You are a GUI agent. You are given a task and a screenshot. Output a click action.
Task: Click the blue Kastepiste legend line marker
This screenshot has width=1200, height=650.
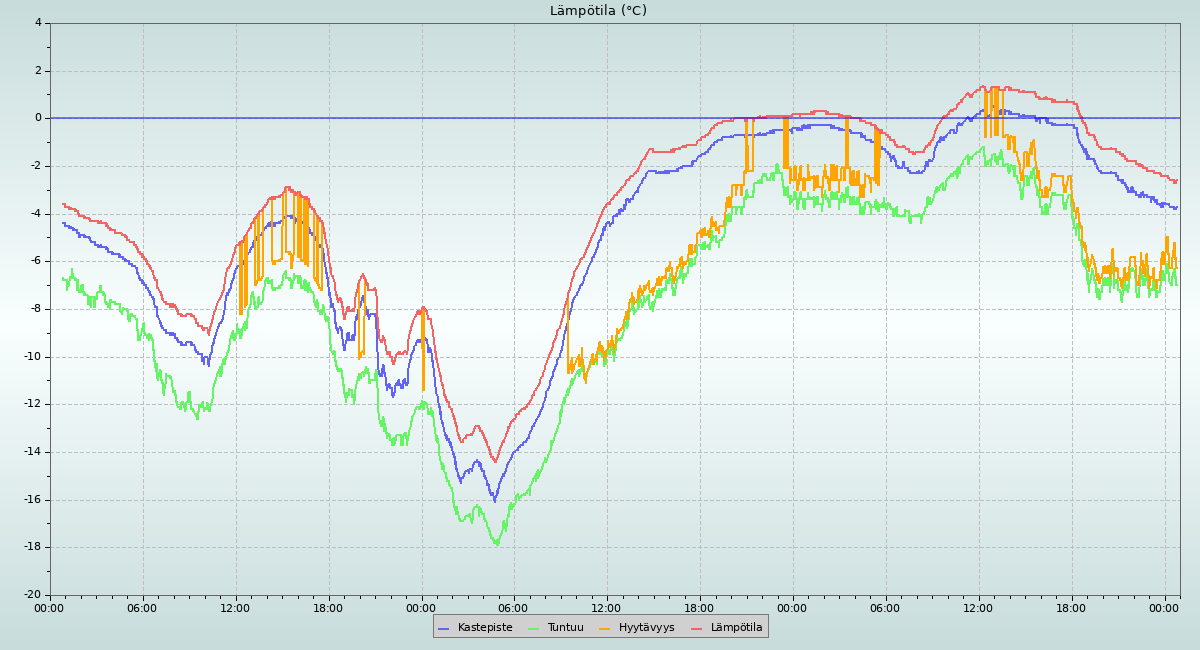pyautogui.click(x=444, y=628)
